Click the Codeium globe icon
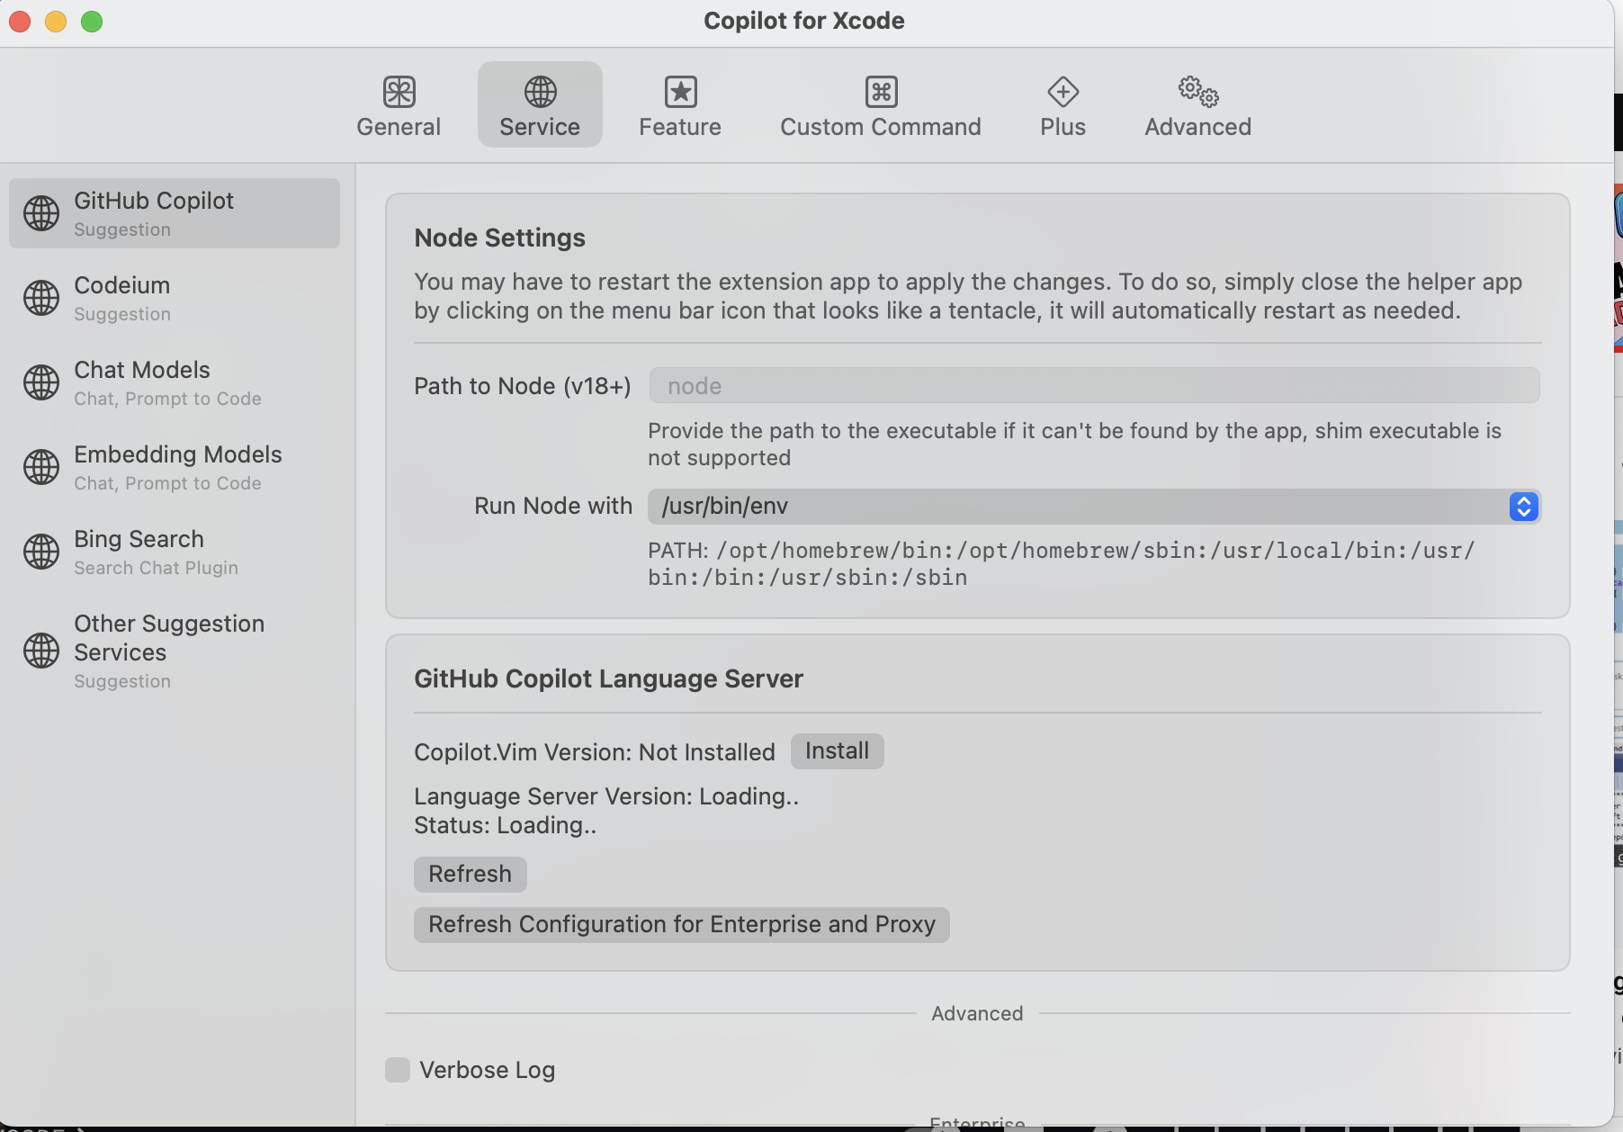This screenshot has height=1132, width=1623. [41, 298]
